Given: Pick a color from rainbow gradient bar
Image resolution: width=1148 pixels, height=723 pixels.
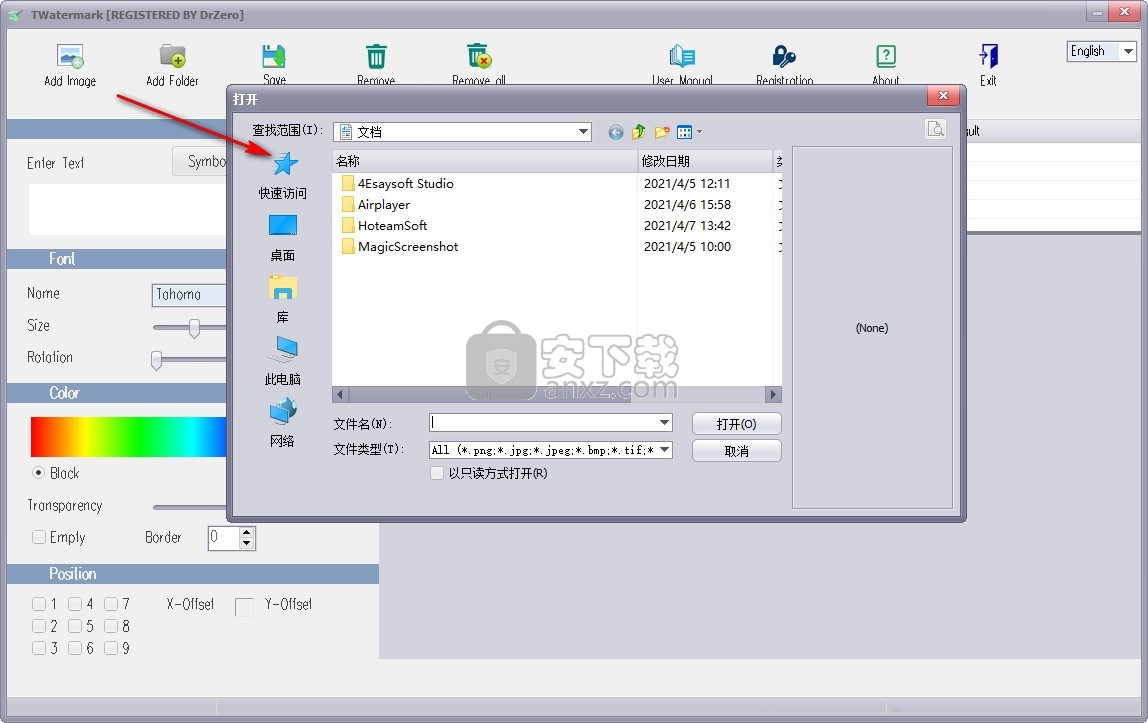Looking at the screenshot, I should pos(129,437).
